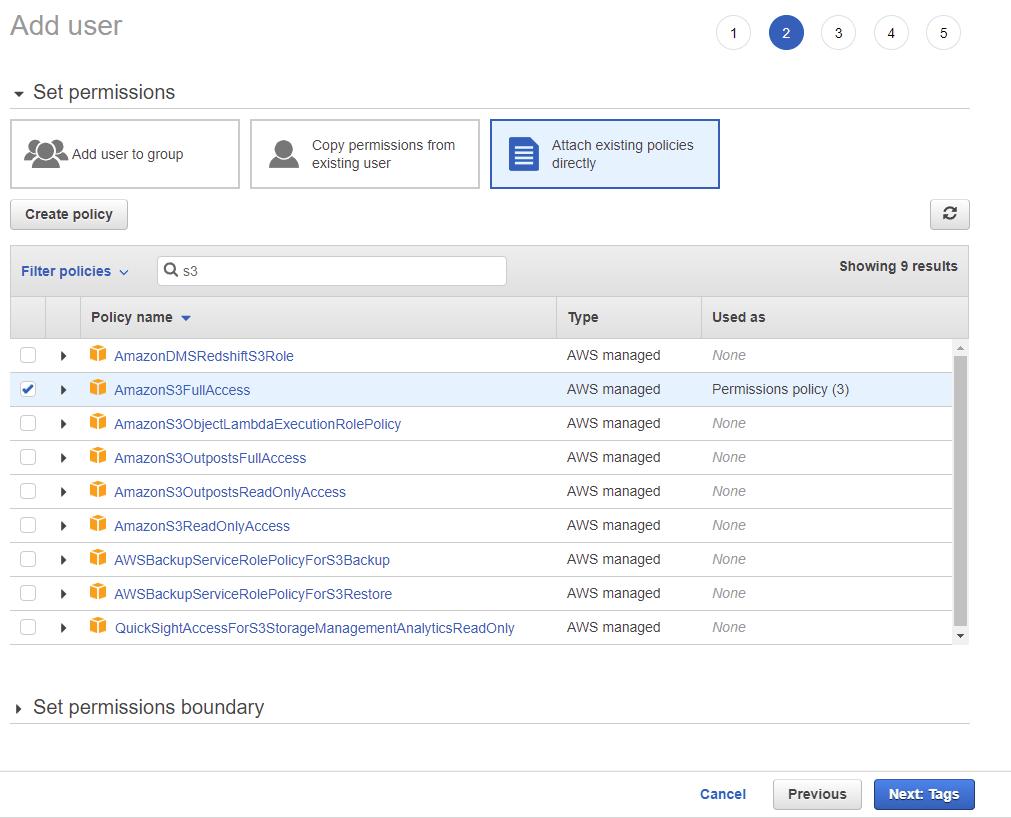Collapse the Set permissions section
The image size is (1011, 818).
pyautogui.click(x=19, y=94)
